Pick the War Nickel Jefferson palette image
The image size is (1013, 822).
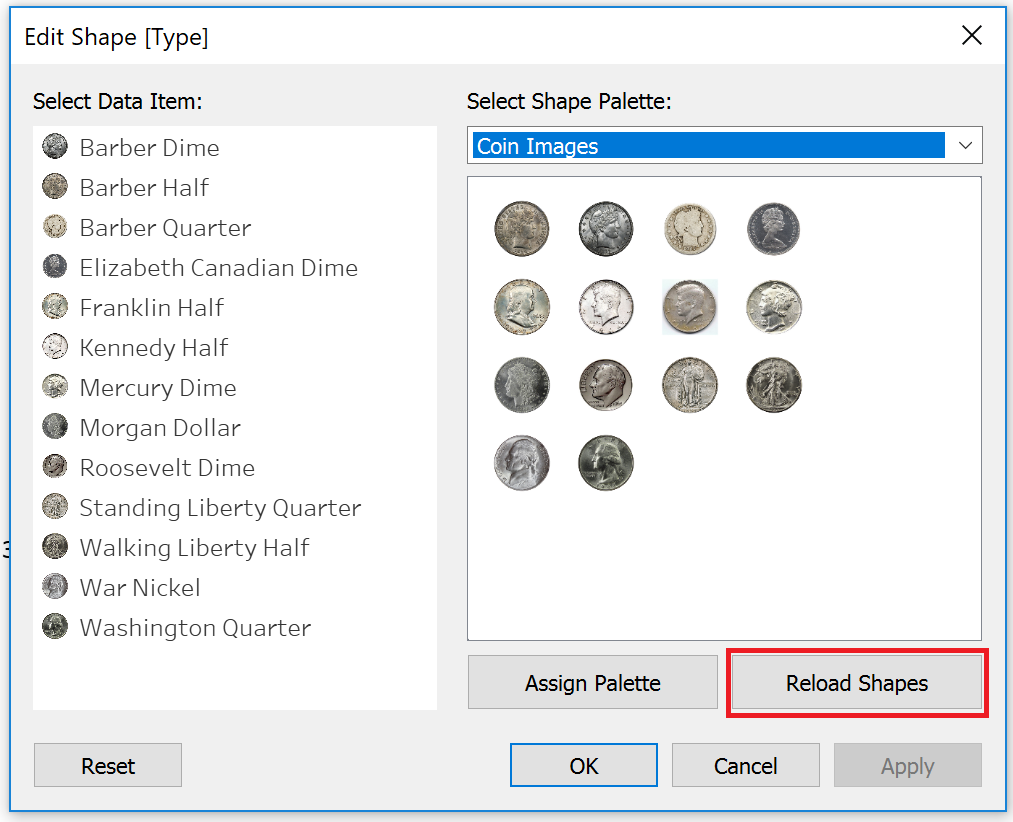(521, 463)
